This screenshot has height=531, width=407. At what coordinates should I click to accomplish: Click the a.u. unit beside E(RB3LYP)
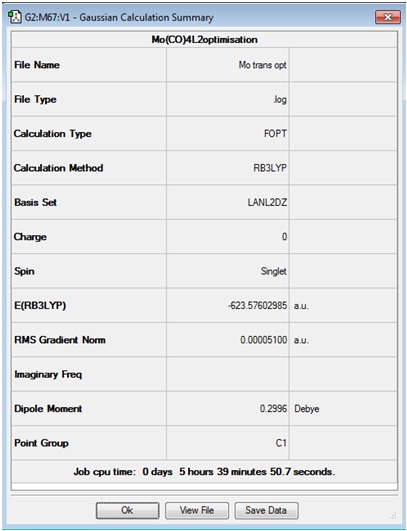[301, 306]
